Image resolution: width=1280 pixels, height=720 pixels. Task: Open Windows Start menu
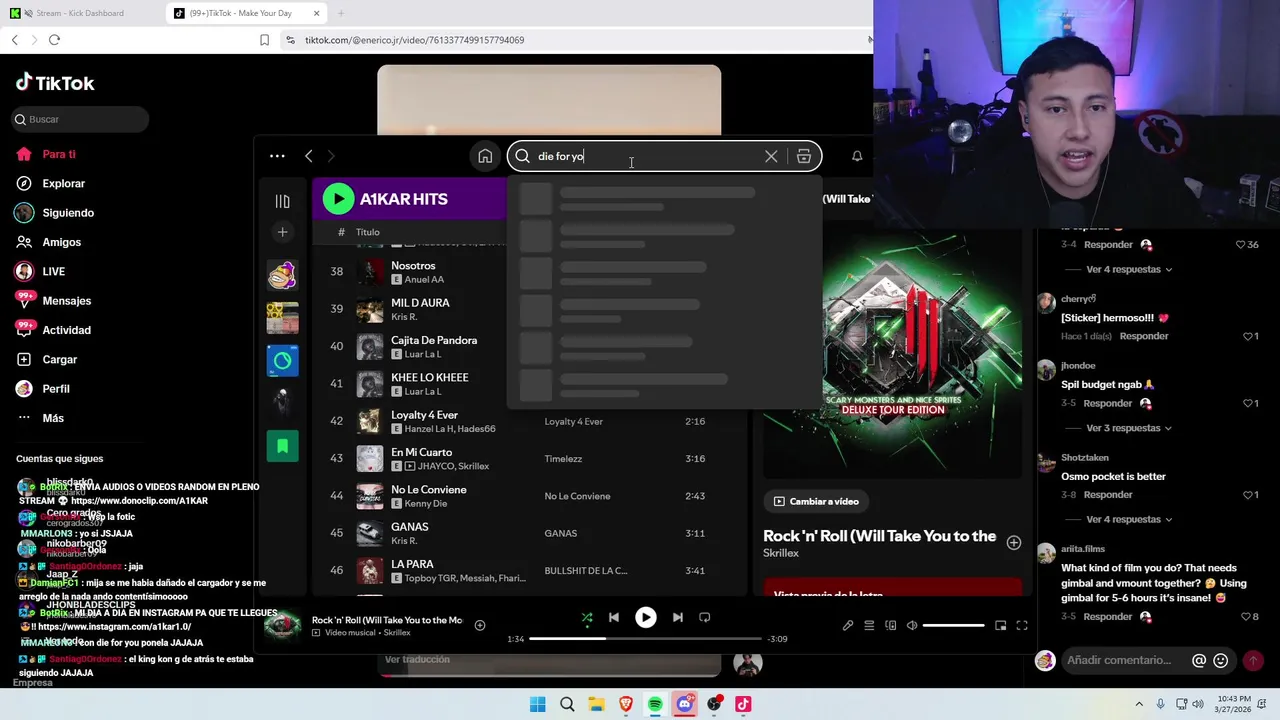(x=538, y=704)
